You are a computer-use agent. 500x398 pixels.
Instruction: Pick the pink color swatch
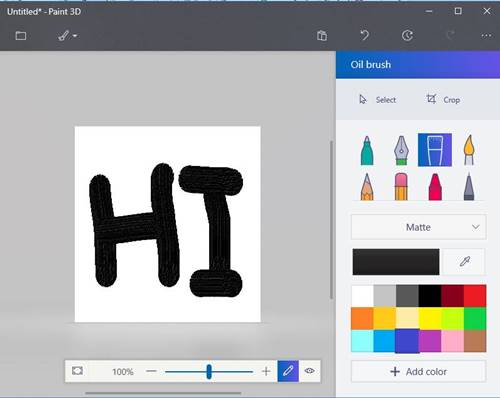tap(452, 341)
